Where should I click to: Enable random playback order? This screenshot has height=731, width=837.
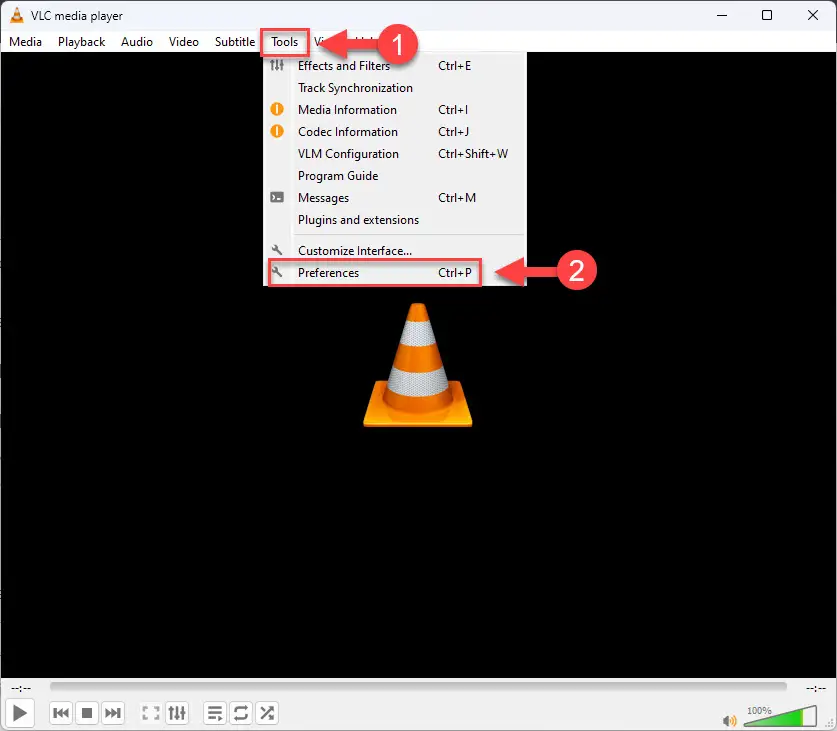266,713
